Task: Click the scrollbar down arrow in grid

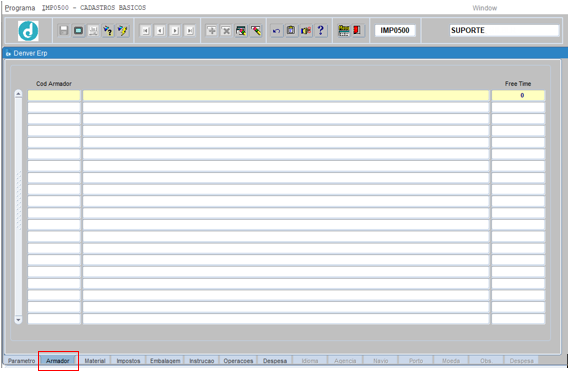Action: point(18,320)
